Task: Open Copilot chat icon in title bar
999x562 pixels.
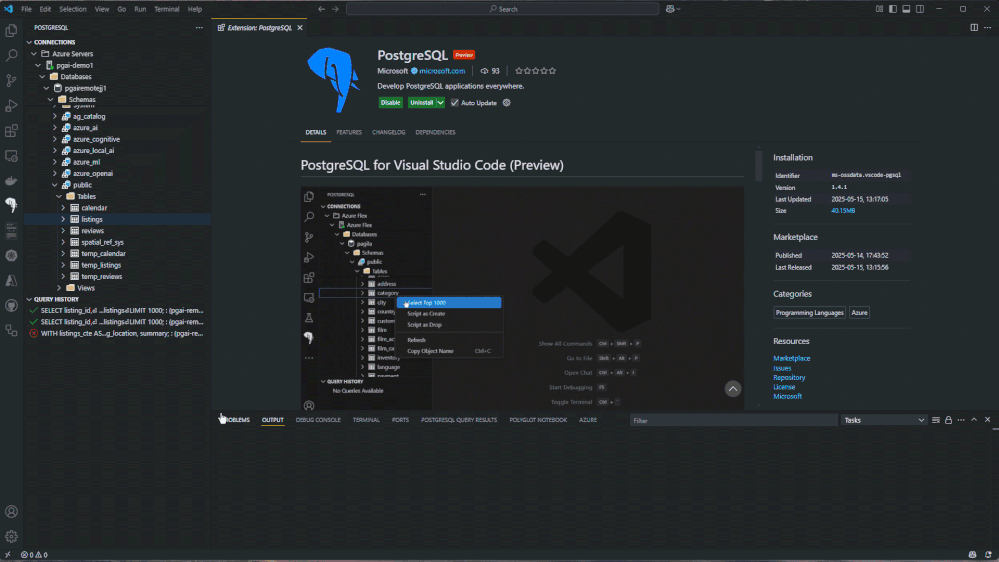Action: (x=670, y=9)
